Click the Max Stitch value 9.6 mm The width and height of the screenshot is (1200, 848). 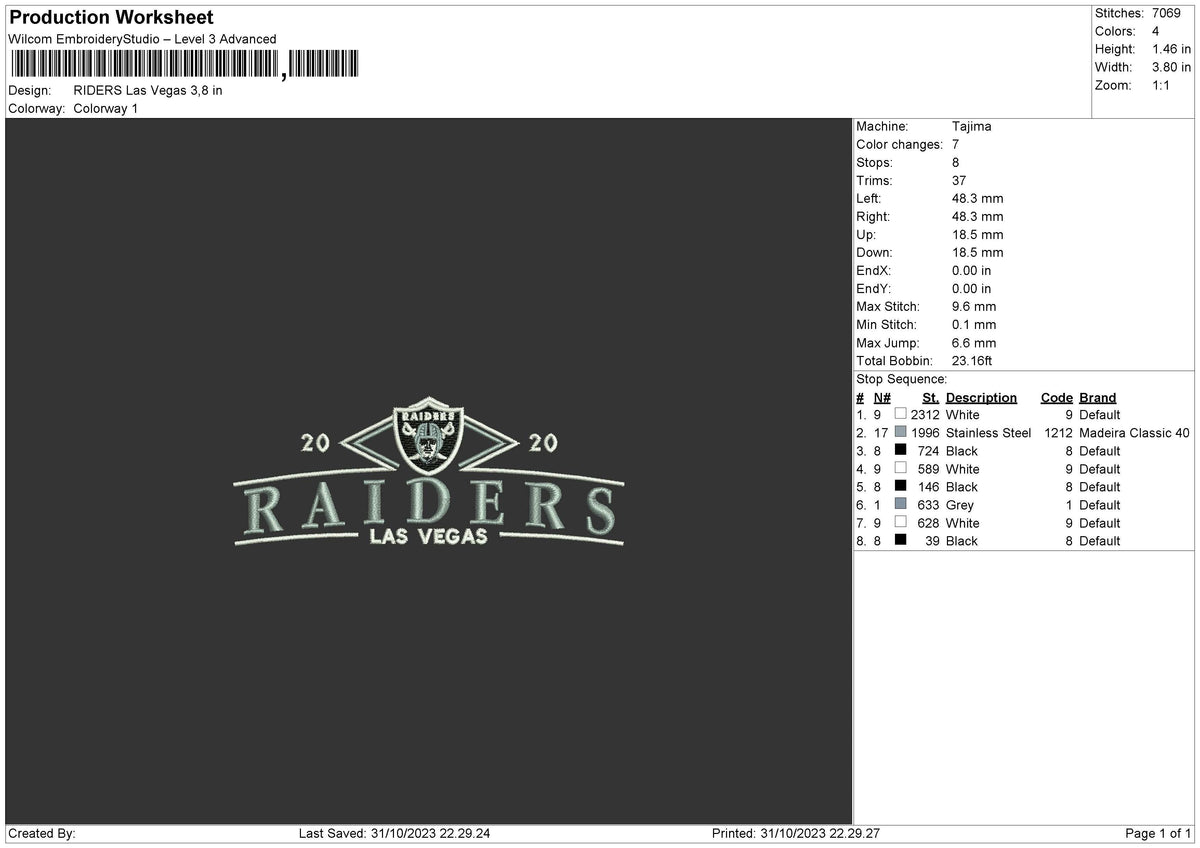click(x=974, y=306)
